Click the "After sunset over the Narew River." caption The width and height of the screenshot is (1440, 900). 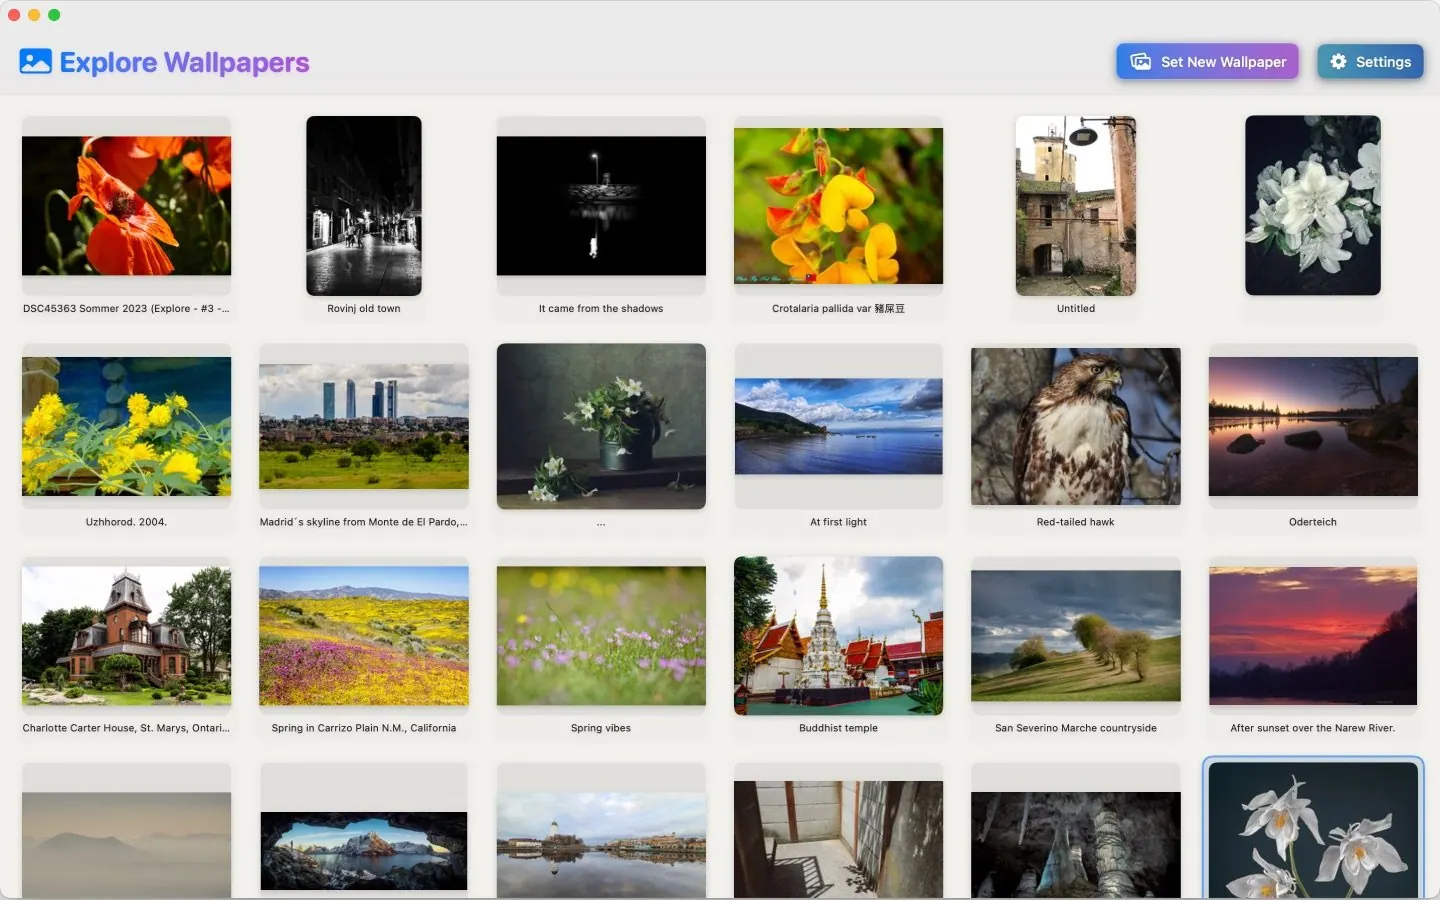(x=1313, y=728)
